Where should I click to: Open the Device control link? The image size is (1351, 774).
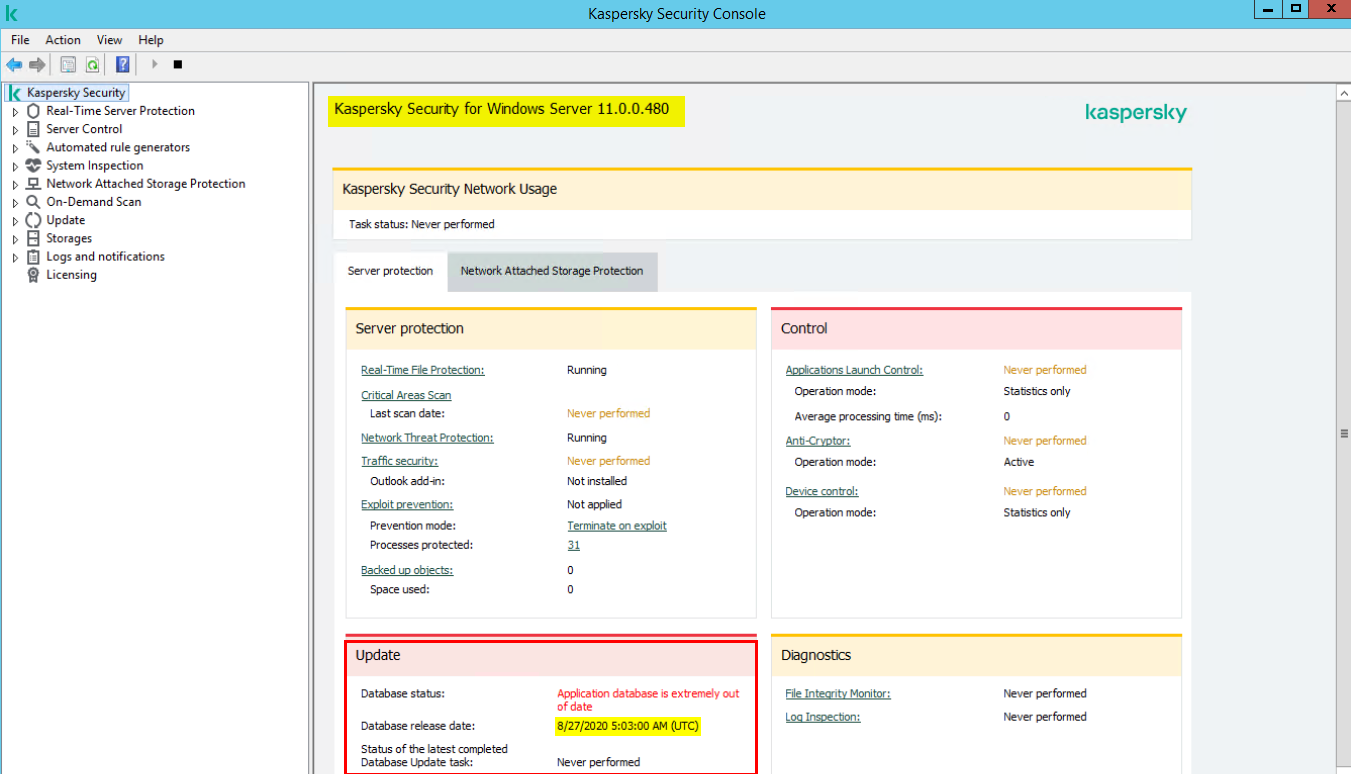822,492
